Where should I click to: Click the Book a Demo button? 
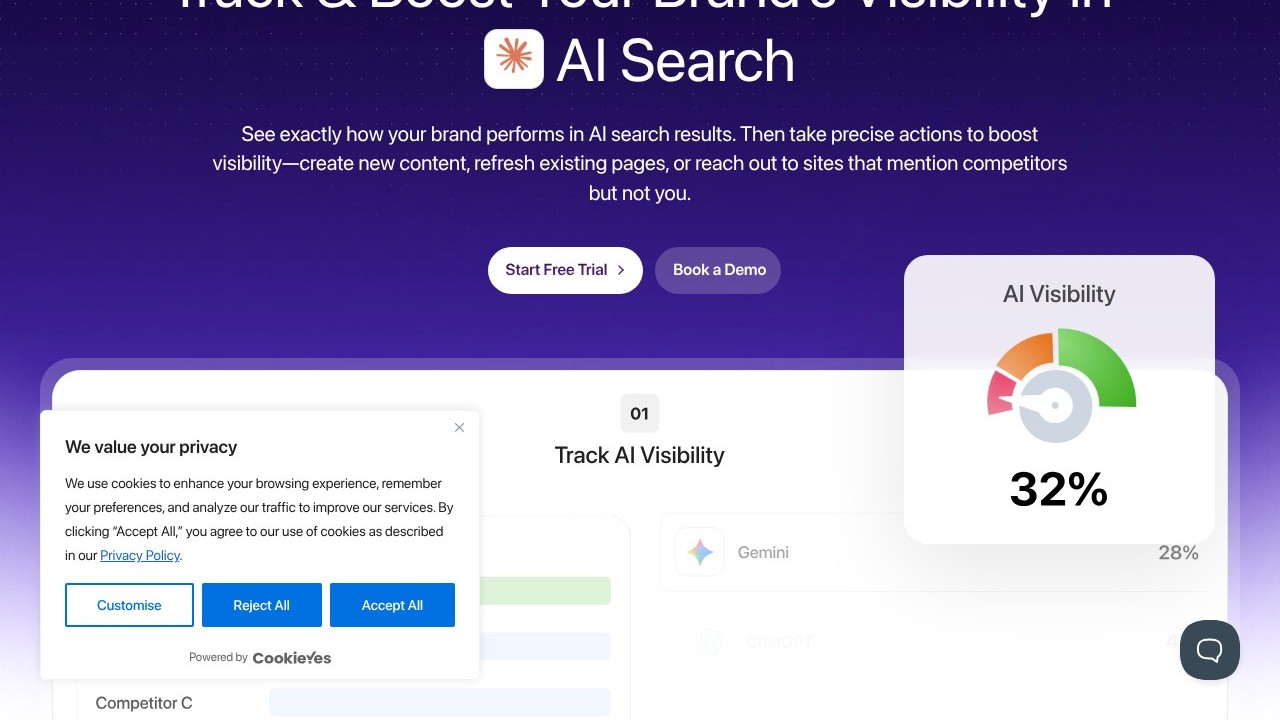[x=718, y=270]
